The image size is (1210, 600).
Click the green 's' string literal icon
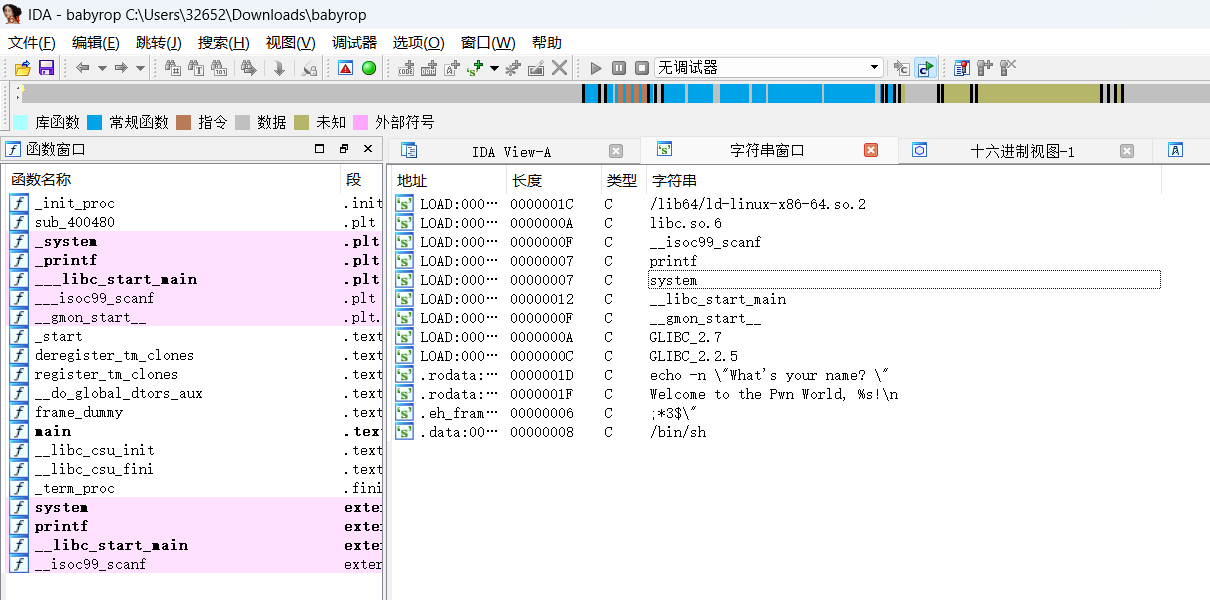pyautogui.click(x=475, y=68)
